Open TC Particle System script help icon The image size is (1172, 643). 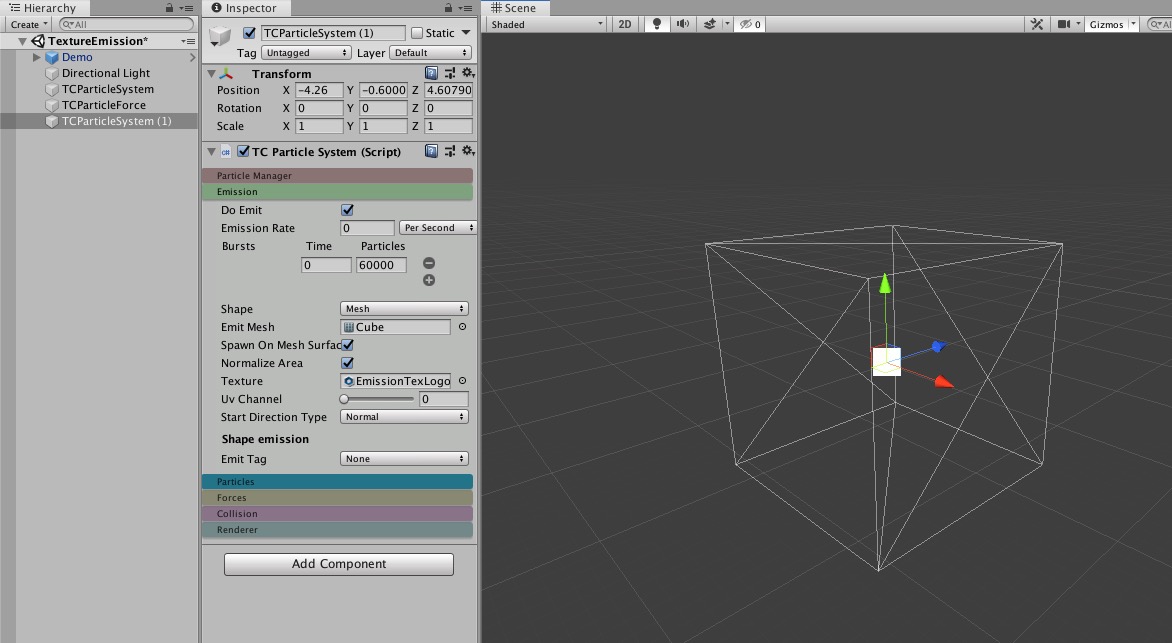(x=431, y=151)
